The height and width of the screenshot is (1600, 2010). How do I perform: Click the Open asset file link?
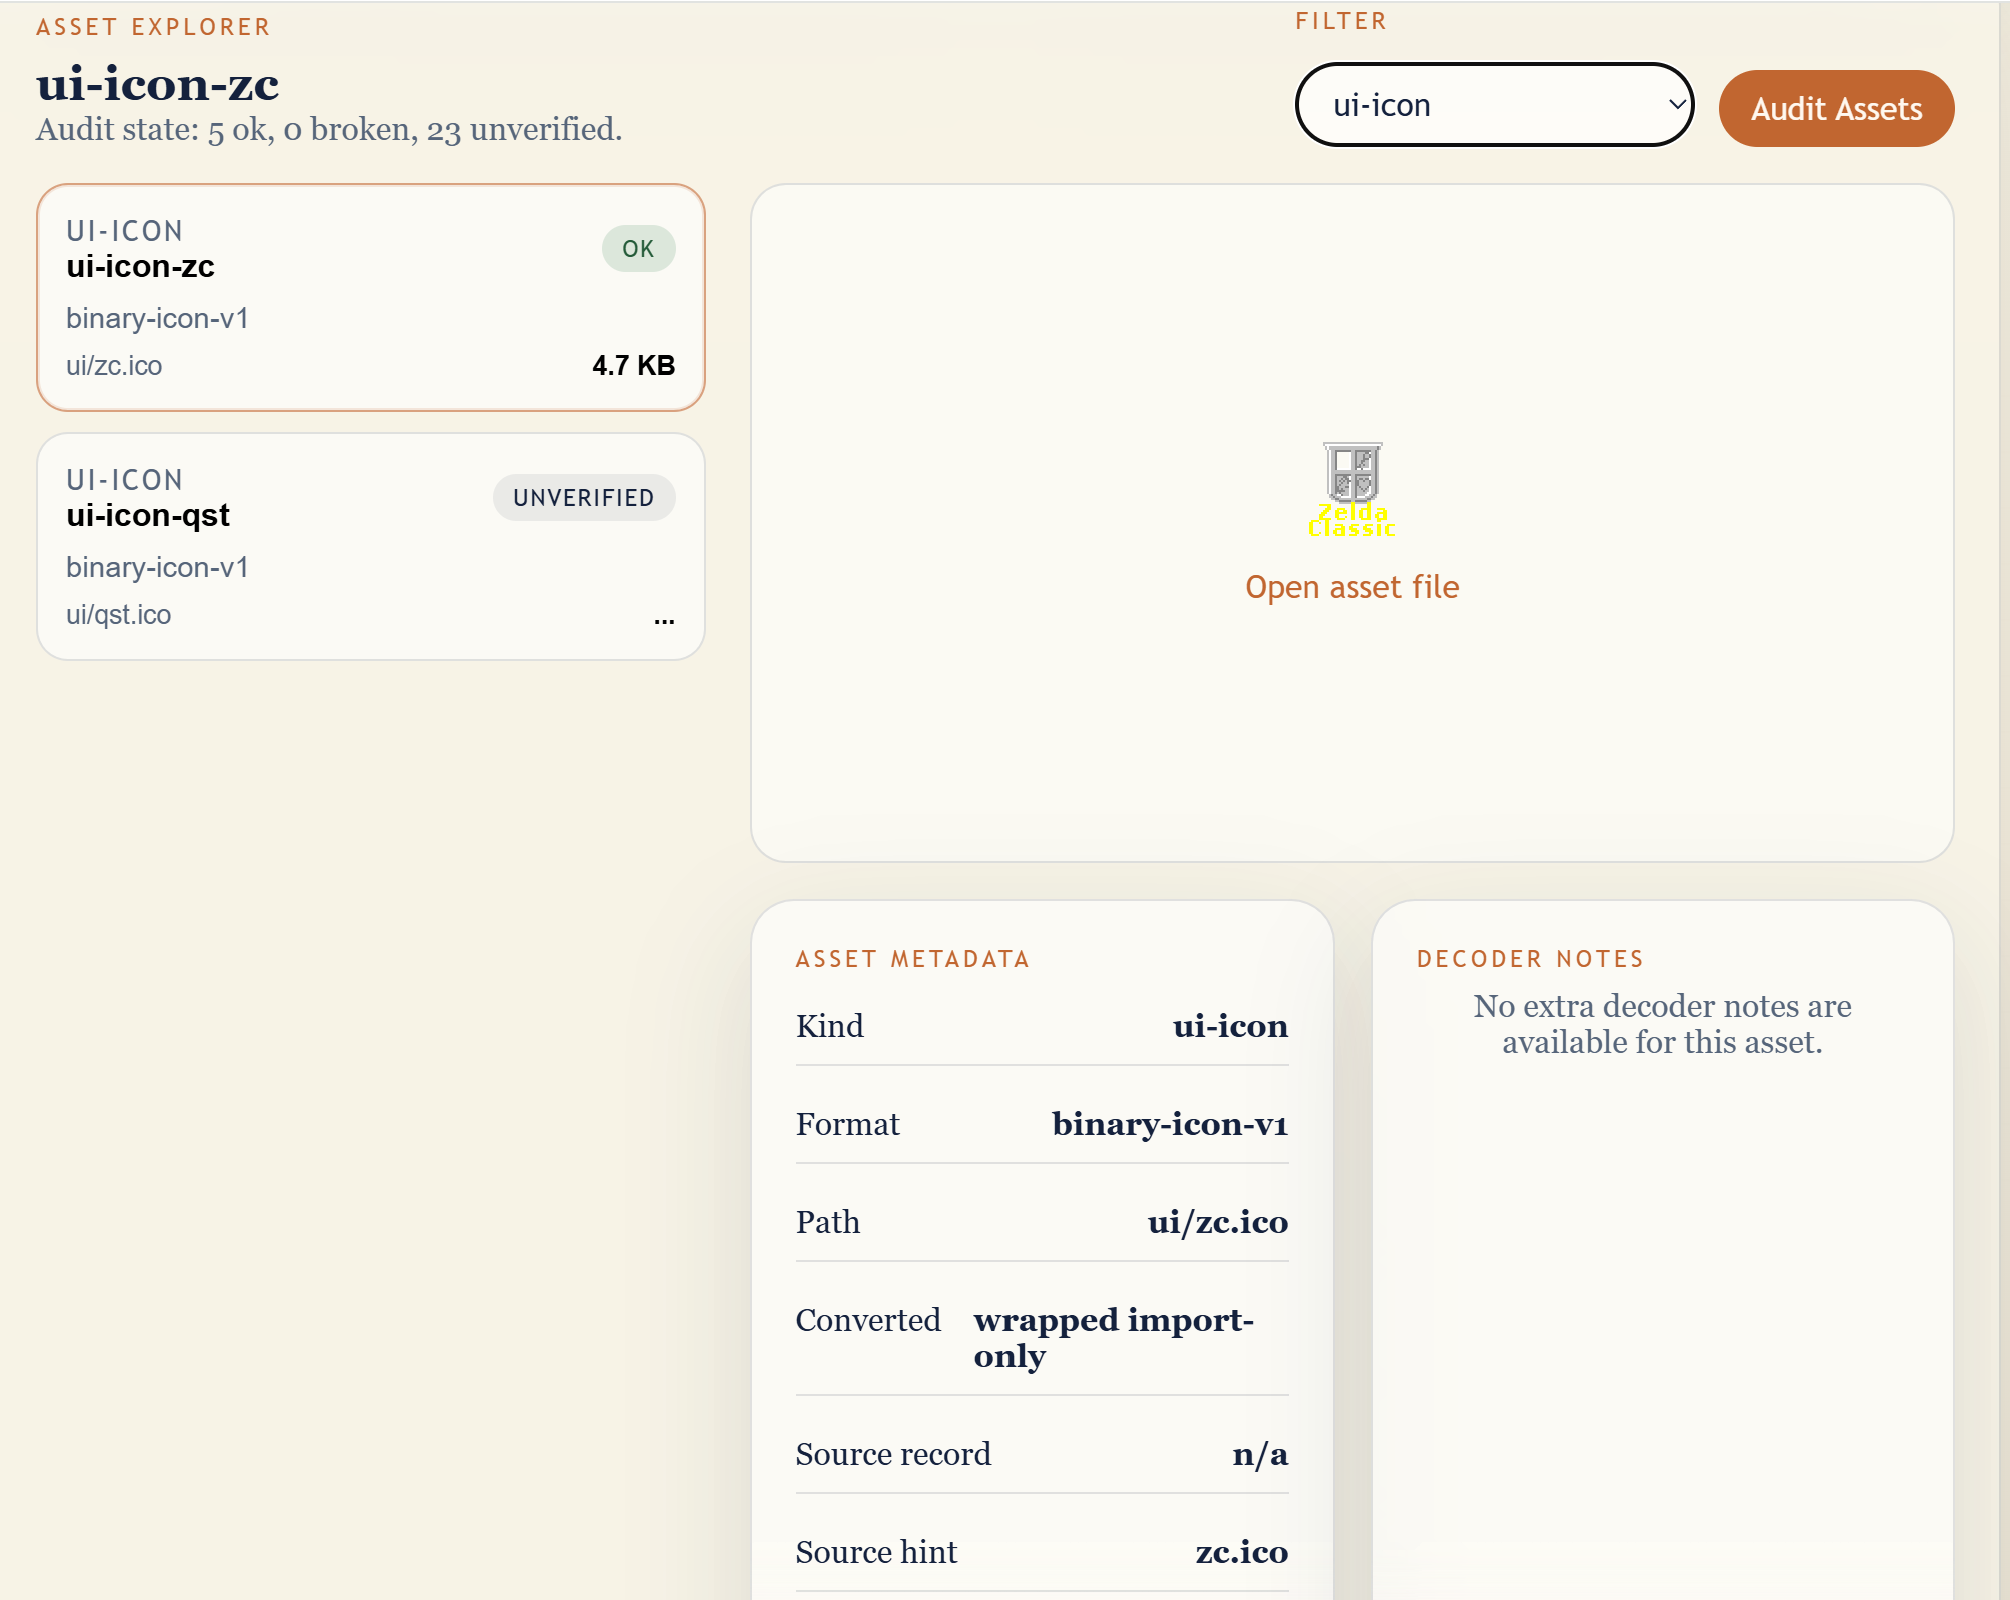(x=1352, y=587)
